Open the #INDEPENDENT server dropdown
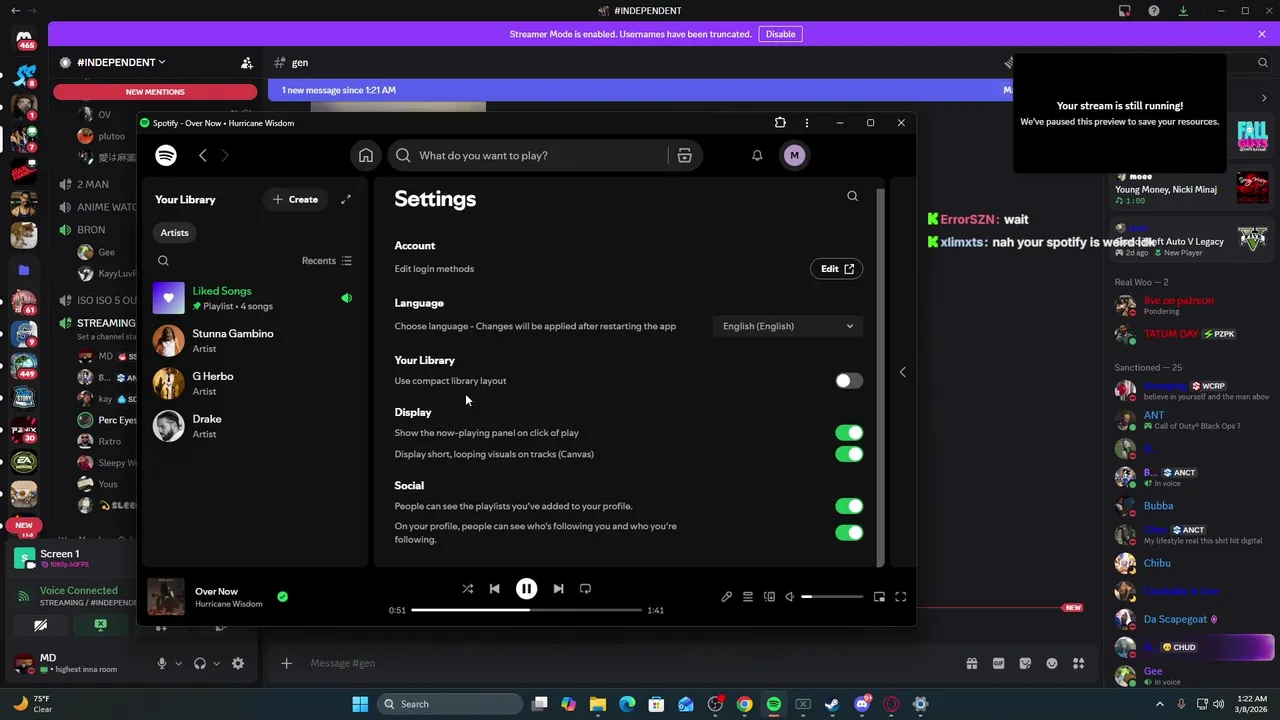Viewport: 1280px width, 720px height. [x=121, y=62]
